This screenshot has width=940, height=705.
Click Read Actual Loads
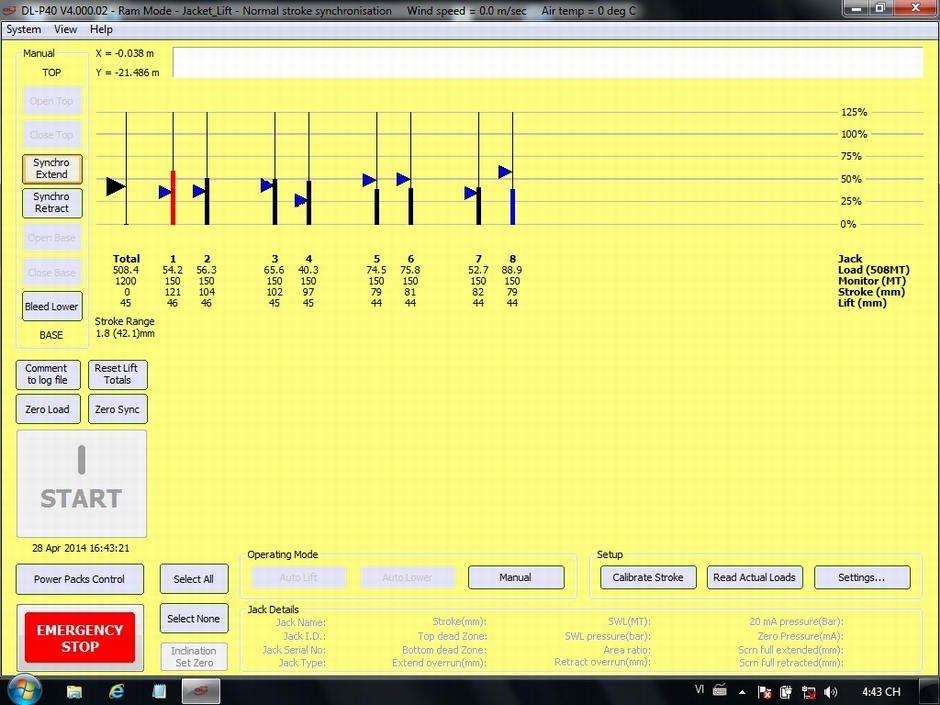754,578
